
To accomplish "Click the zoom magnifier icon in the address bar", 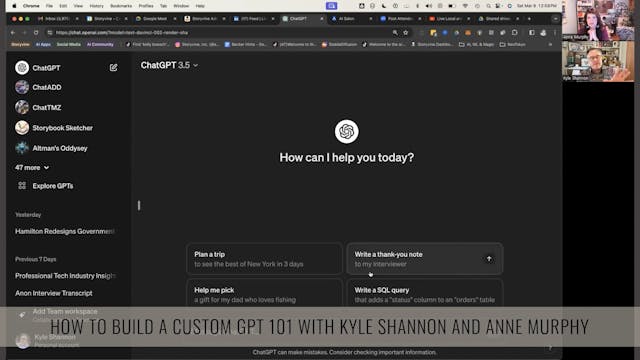I will [395, 33].
